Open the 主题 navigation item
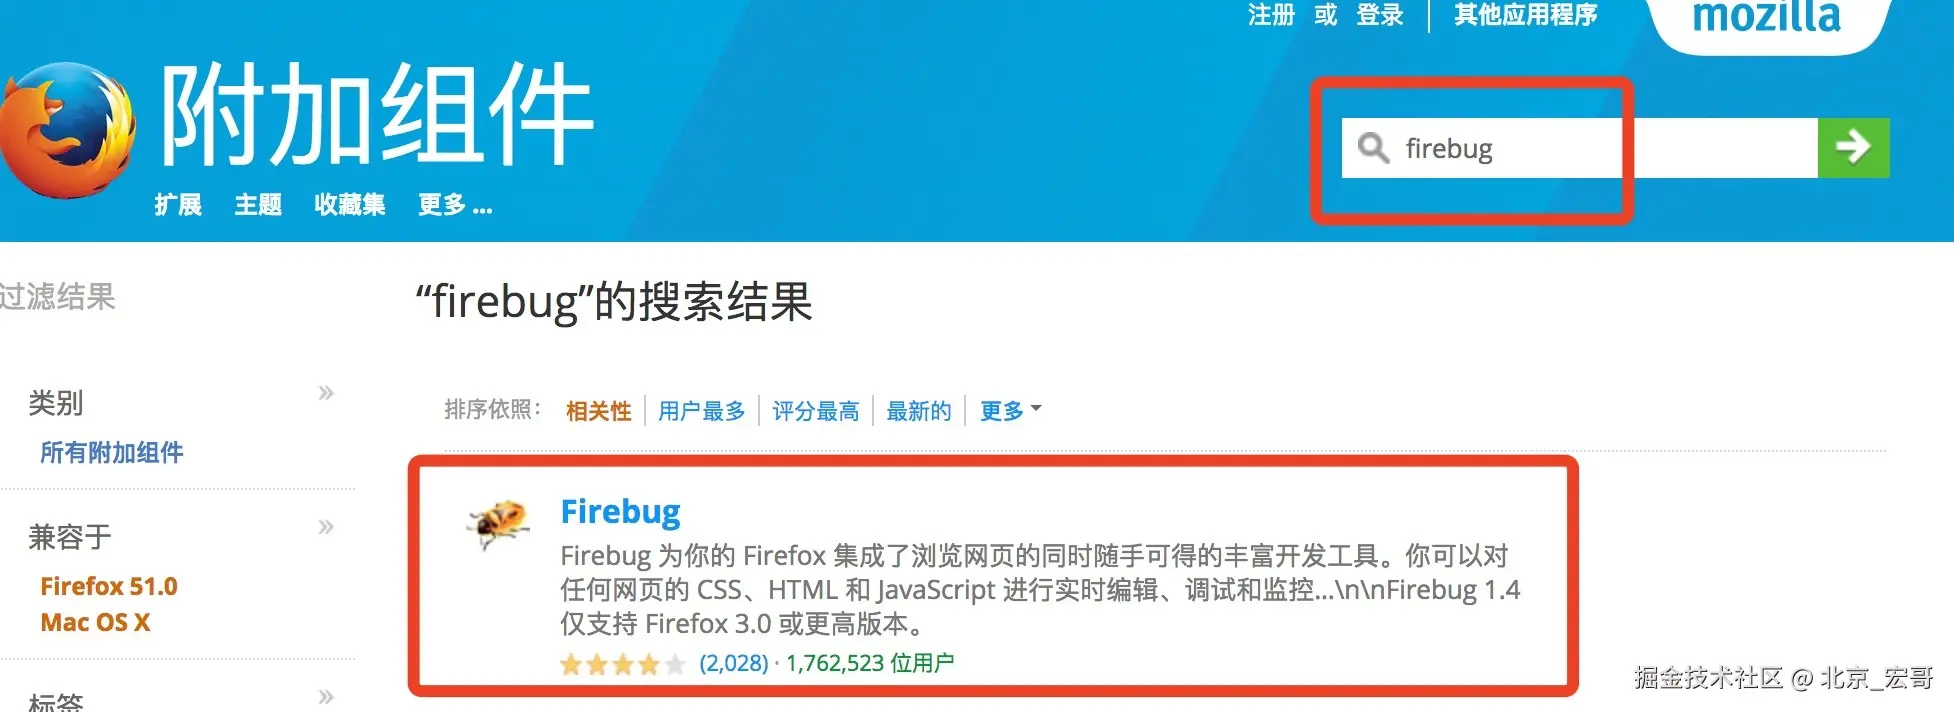The width and height of the screenshot is (1954, 712). pyautogui.click(x=258, y=205)
